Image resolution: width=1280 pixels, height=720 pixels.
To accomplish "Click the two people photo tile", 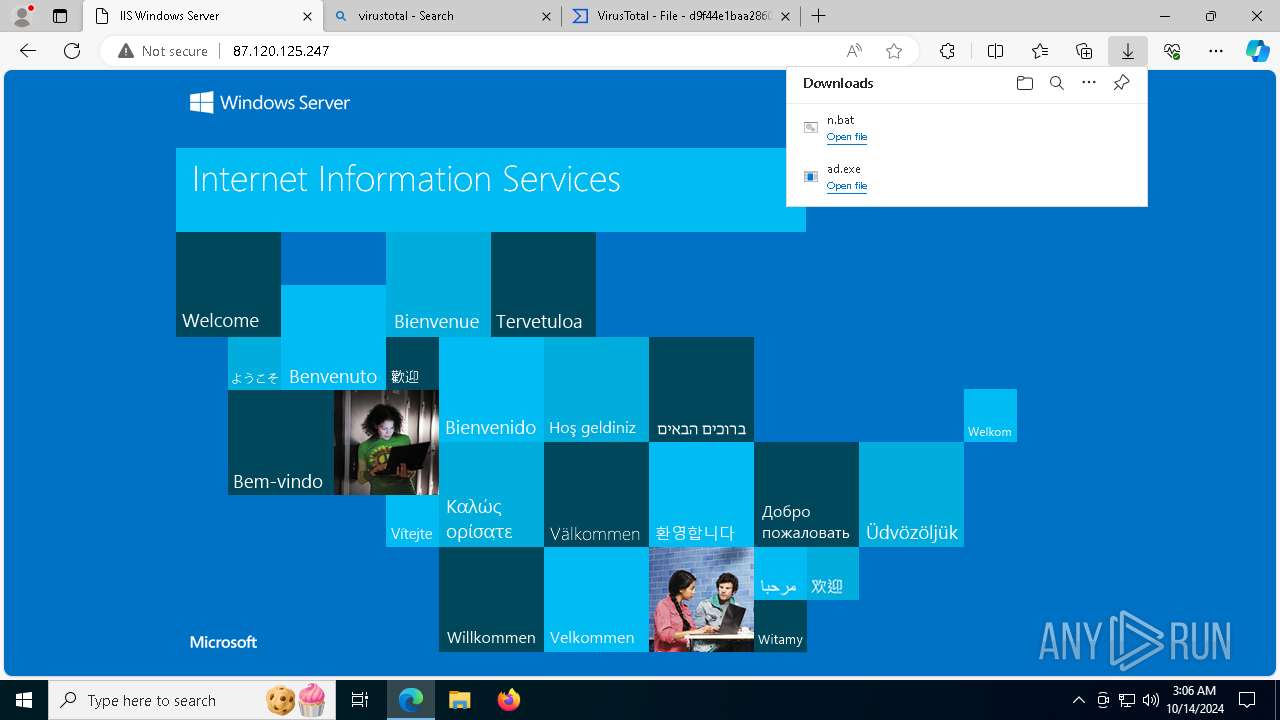I will [x=701, y=599].
